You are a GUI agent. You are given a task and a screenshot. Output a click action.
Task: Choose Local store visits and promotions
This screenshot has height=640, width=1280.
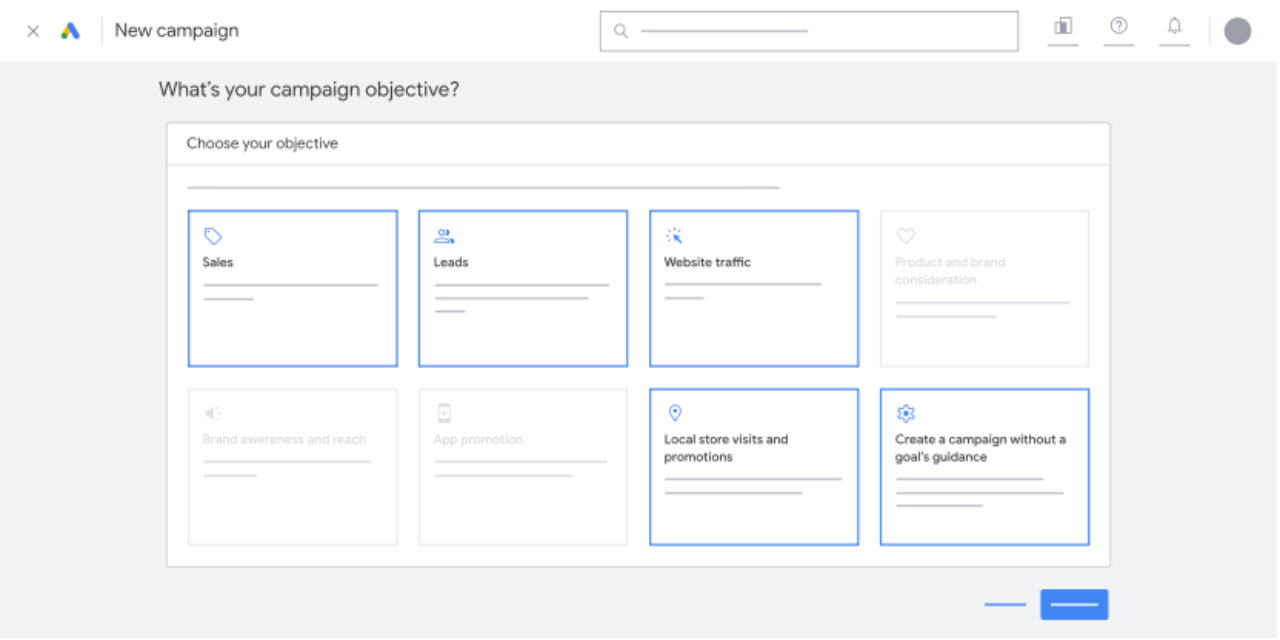(x=753, y=465)
